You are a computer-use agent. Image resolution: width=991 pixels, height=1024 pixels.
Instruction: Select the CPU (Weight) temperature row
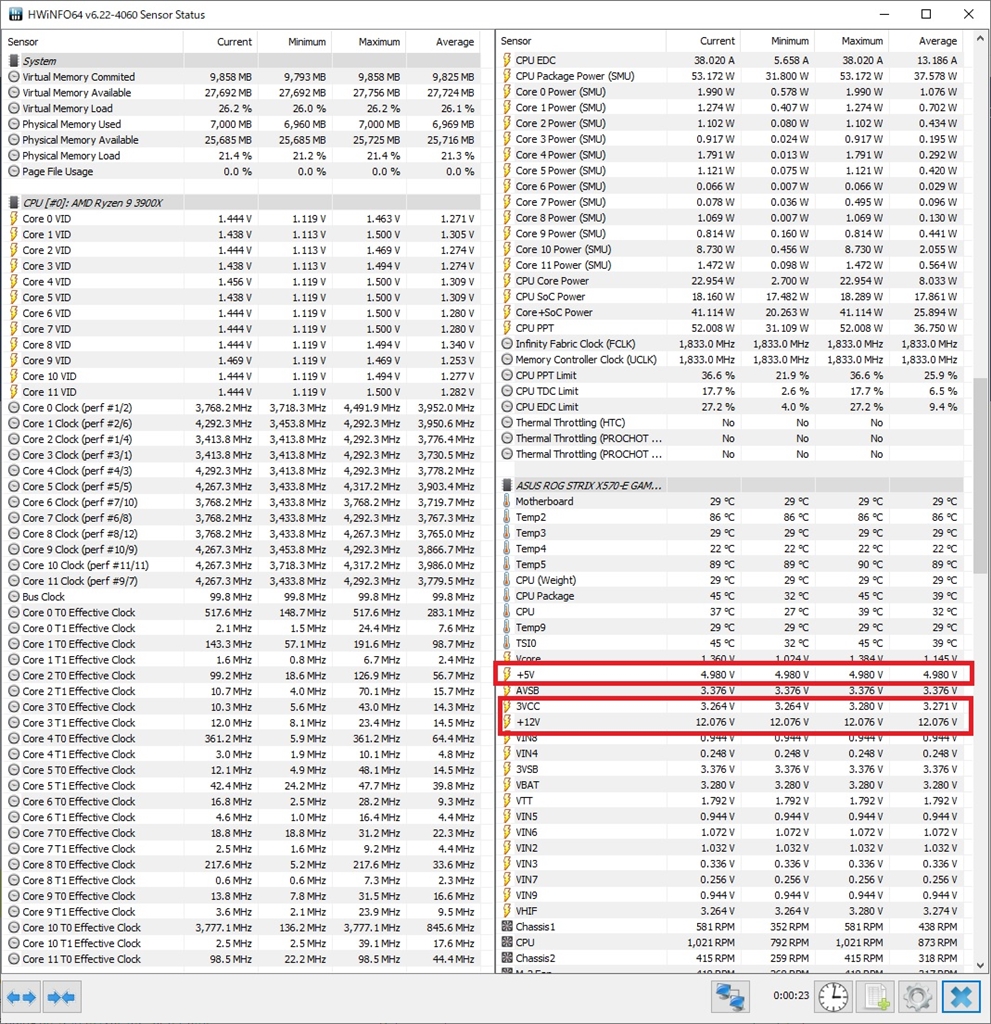730,580
